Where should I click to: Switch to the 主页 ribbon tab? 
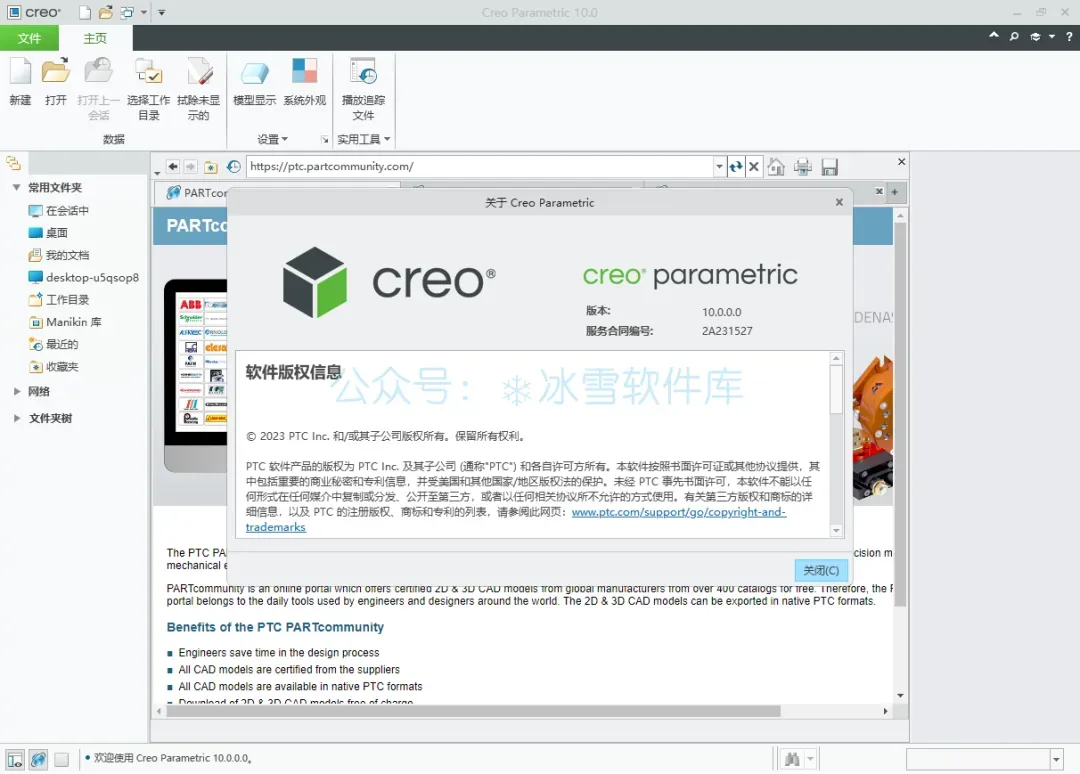(95, 38)
